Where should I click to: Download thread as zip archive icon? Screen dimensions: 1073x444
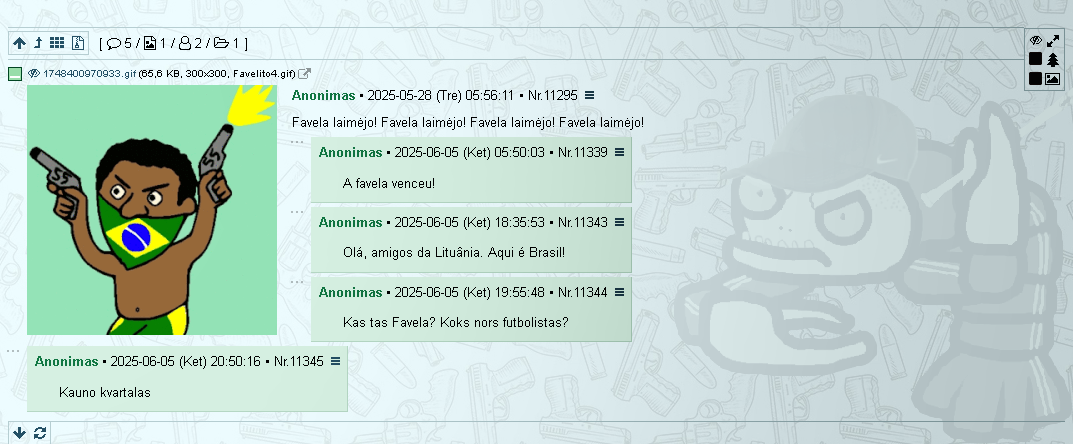click(x=78, y=43)
